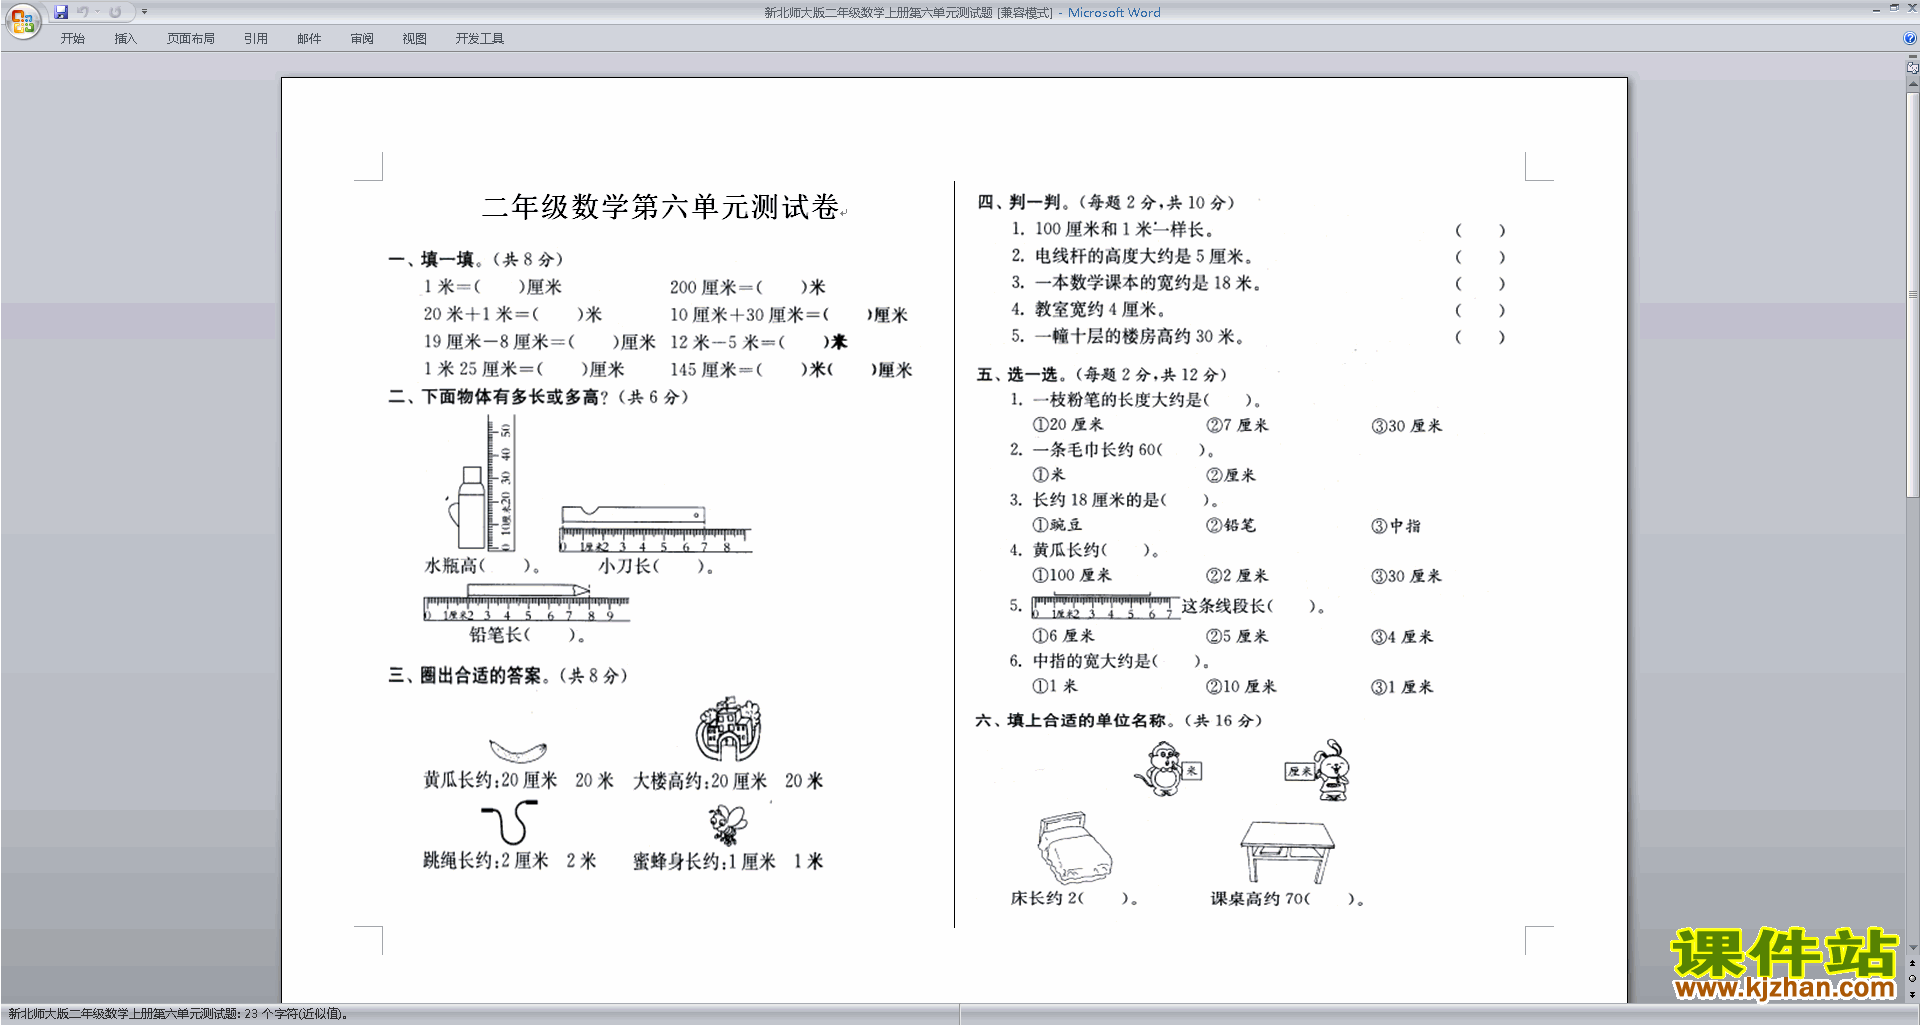The image size is (1920, 1025).
Task: Click the equation 200 厘米=( )米
Action: coord(748,287)
